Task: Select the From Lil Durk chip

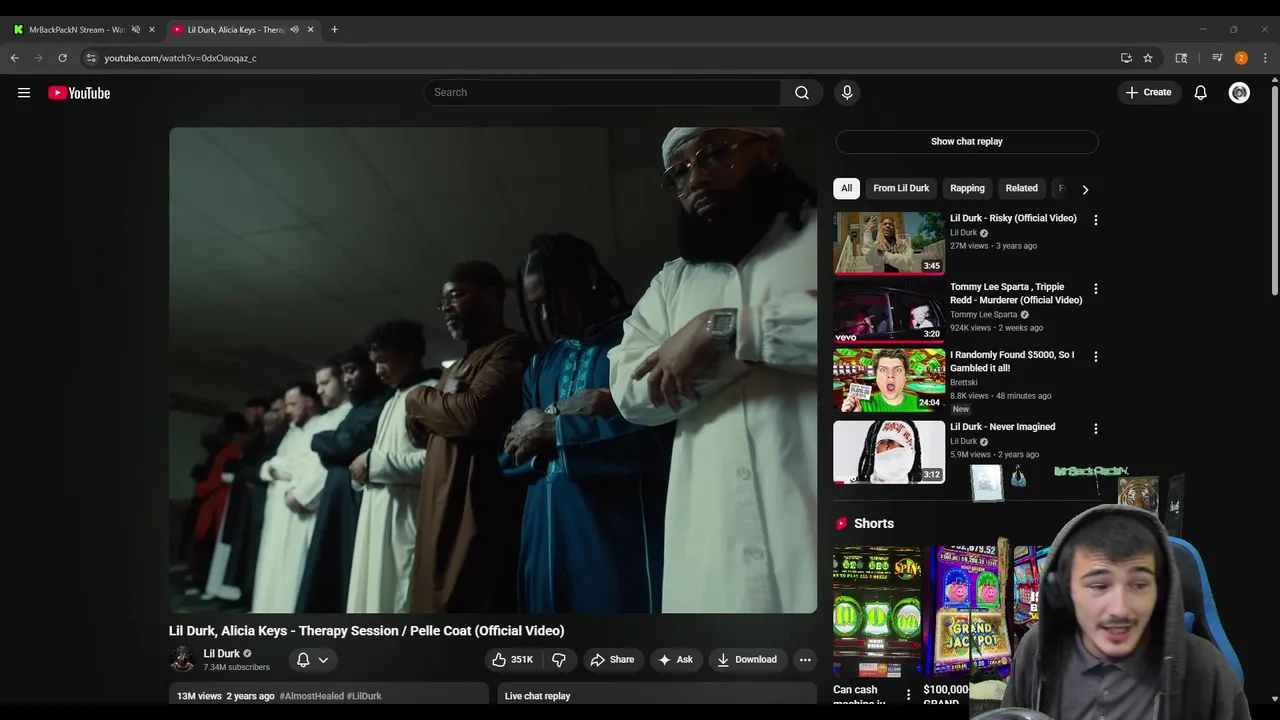Action: point(901,188)
